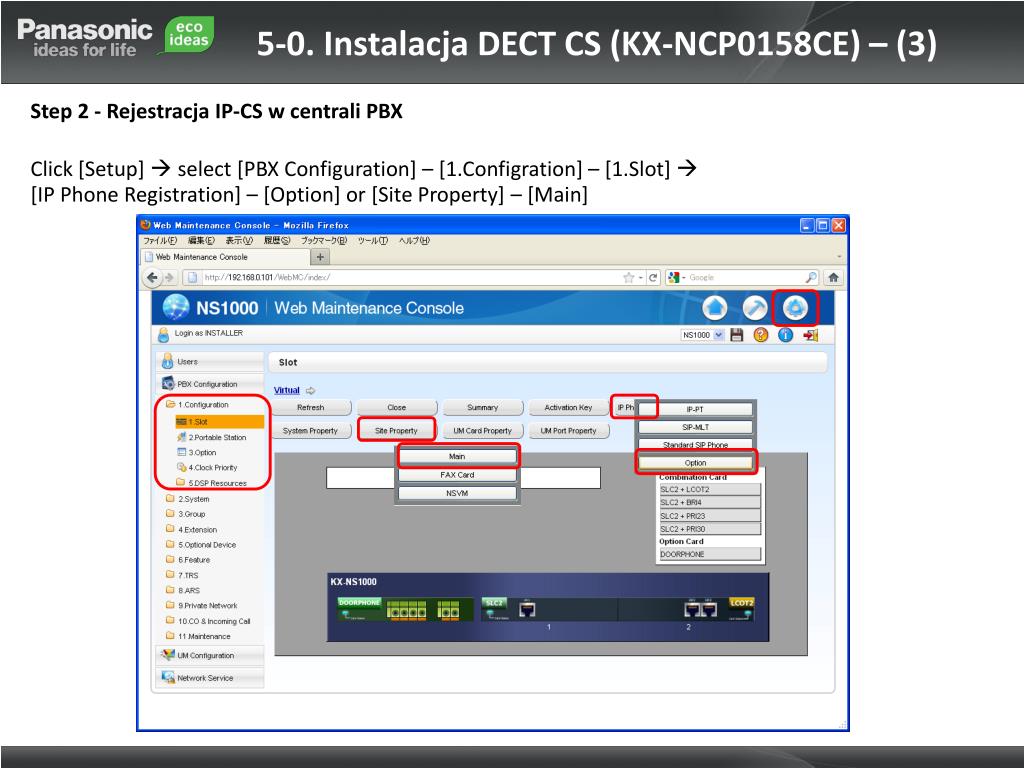
Task: Click the Firefox back arrow button
Action: (x=152, y=278)
